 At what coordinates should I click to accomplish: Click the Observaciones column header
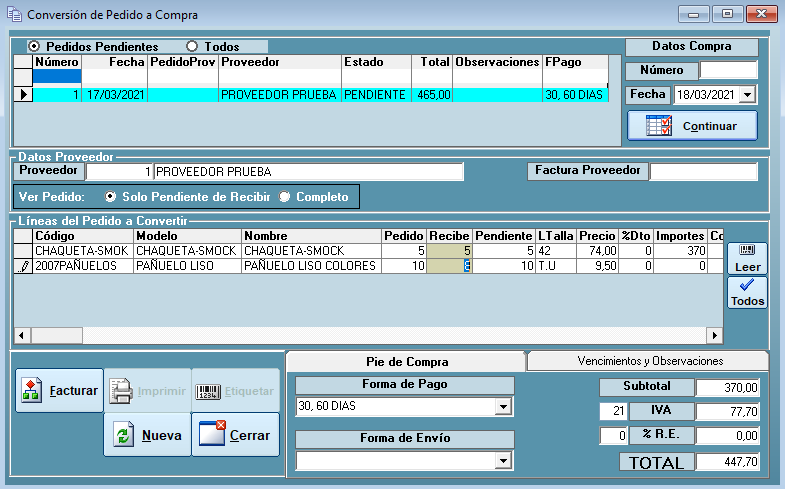point(497,62)
